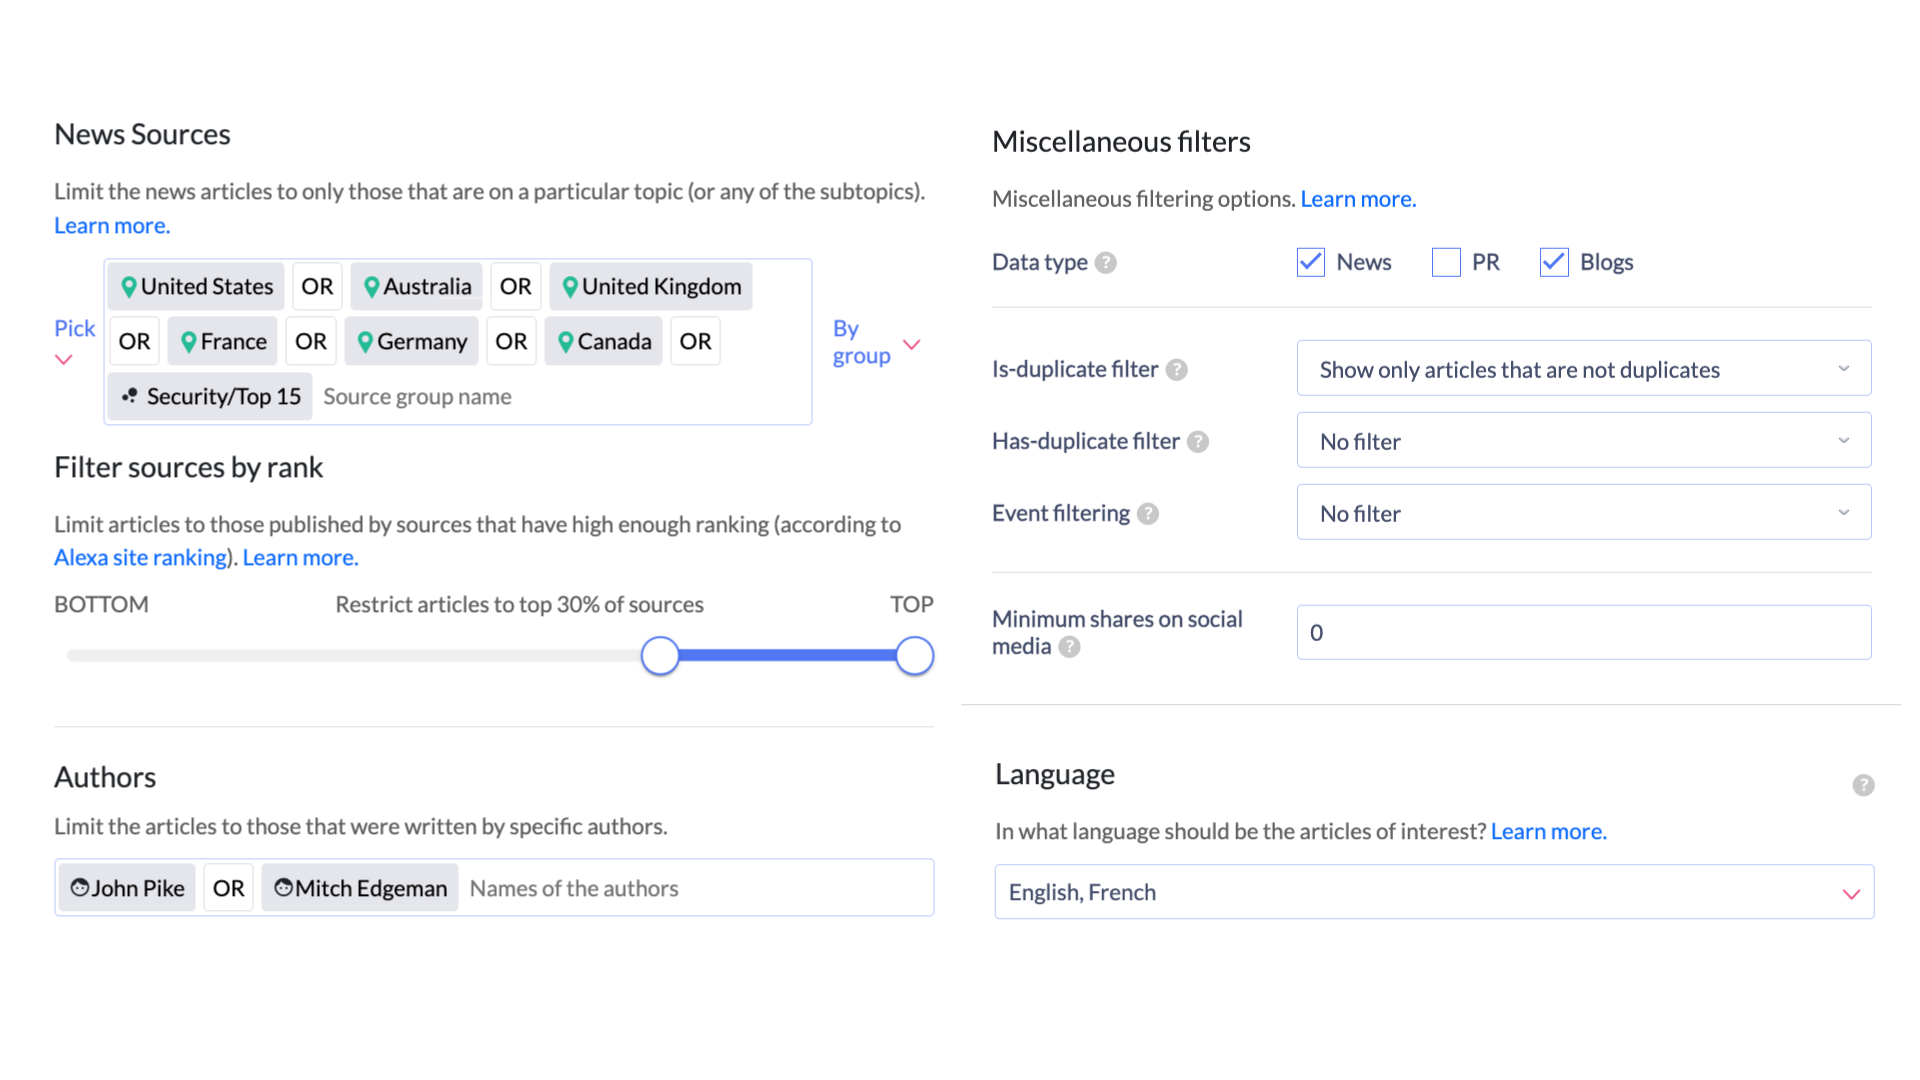The height and width of the screenshot is (1080, 1920).
Task: Open the By group menu
Action: click(876, 342)
